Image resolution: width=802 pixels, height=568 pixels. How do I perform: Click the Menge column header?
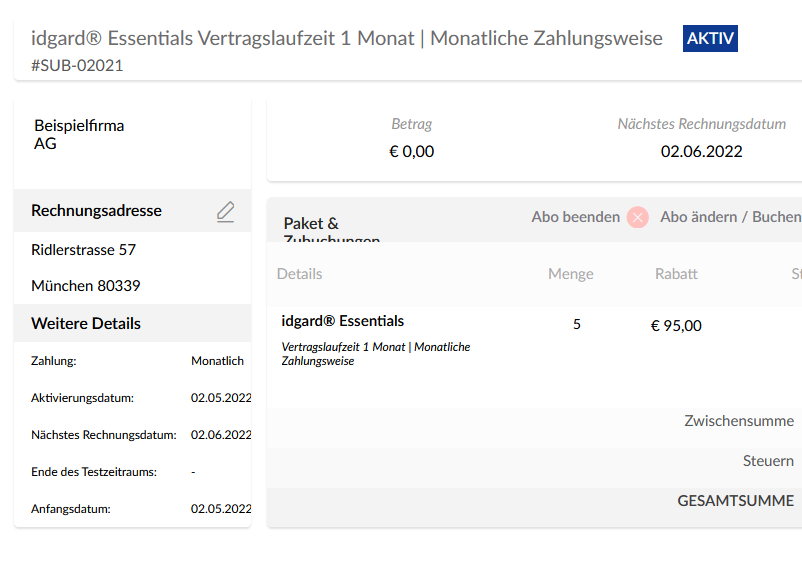[x=571, y=274]
